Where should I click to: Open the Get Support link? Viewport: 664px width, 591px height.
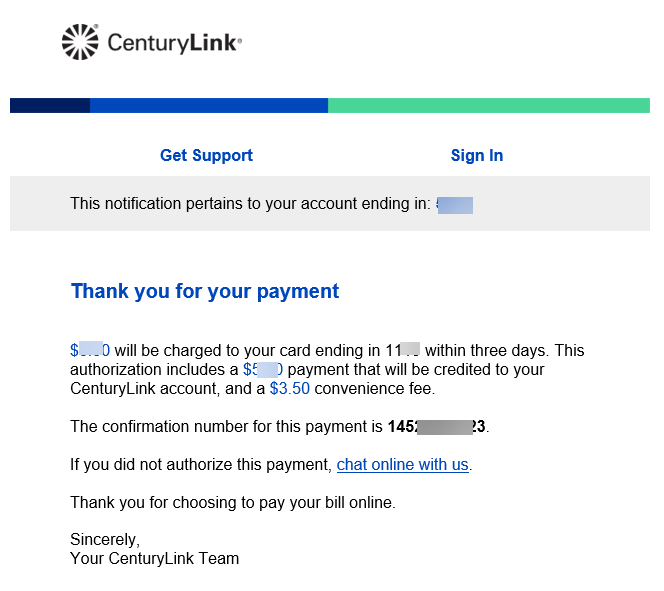(206, 156)
